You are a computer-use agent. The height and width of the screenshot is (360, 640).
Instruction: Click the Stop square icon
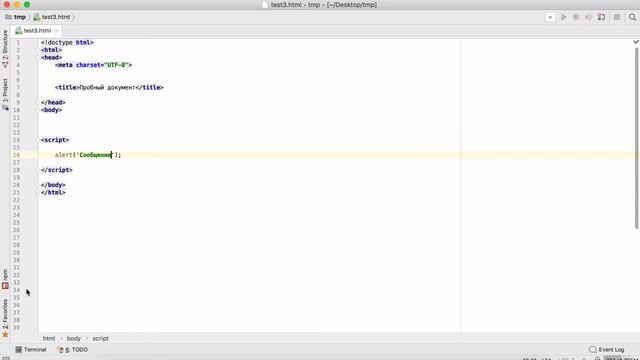point(617,17)
